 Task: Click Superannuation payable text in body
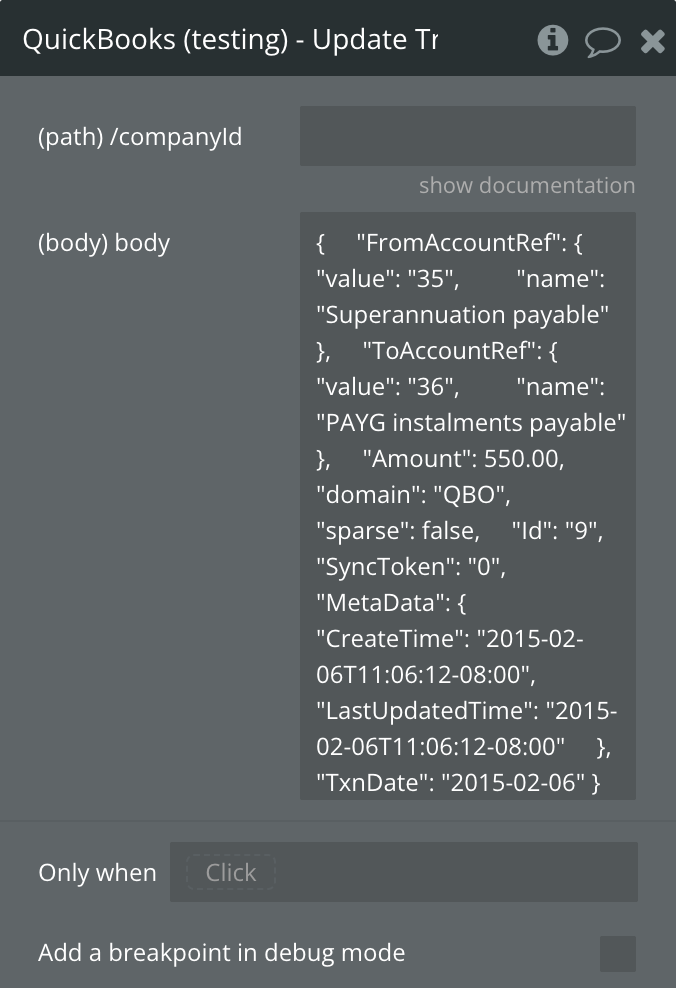[462, 315]
